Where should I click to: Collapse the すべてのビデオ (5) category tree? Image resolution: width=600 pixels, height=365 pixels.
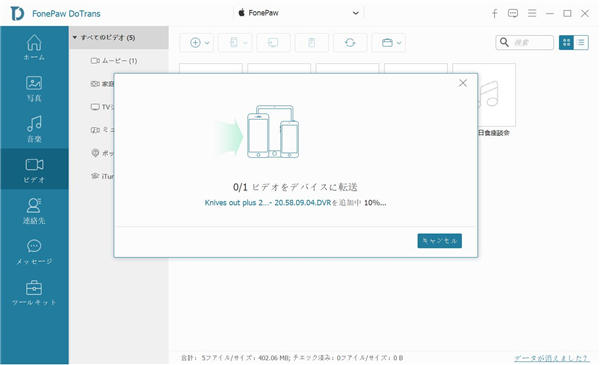click(x=75, y=37)
